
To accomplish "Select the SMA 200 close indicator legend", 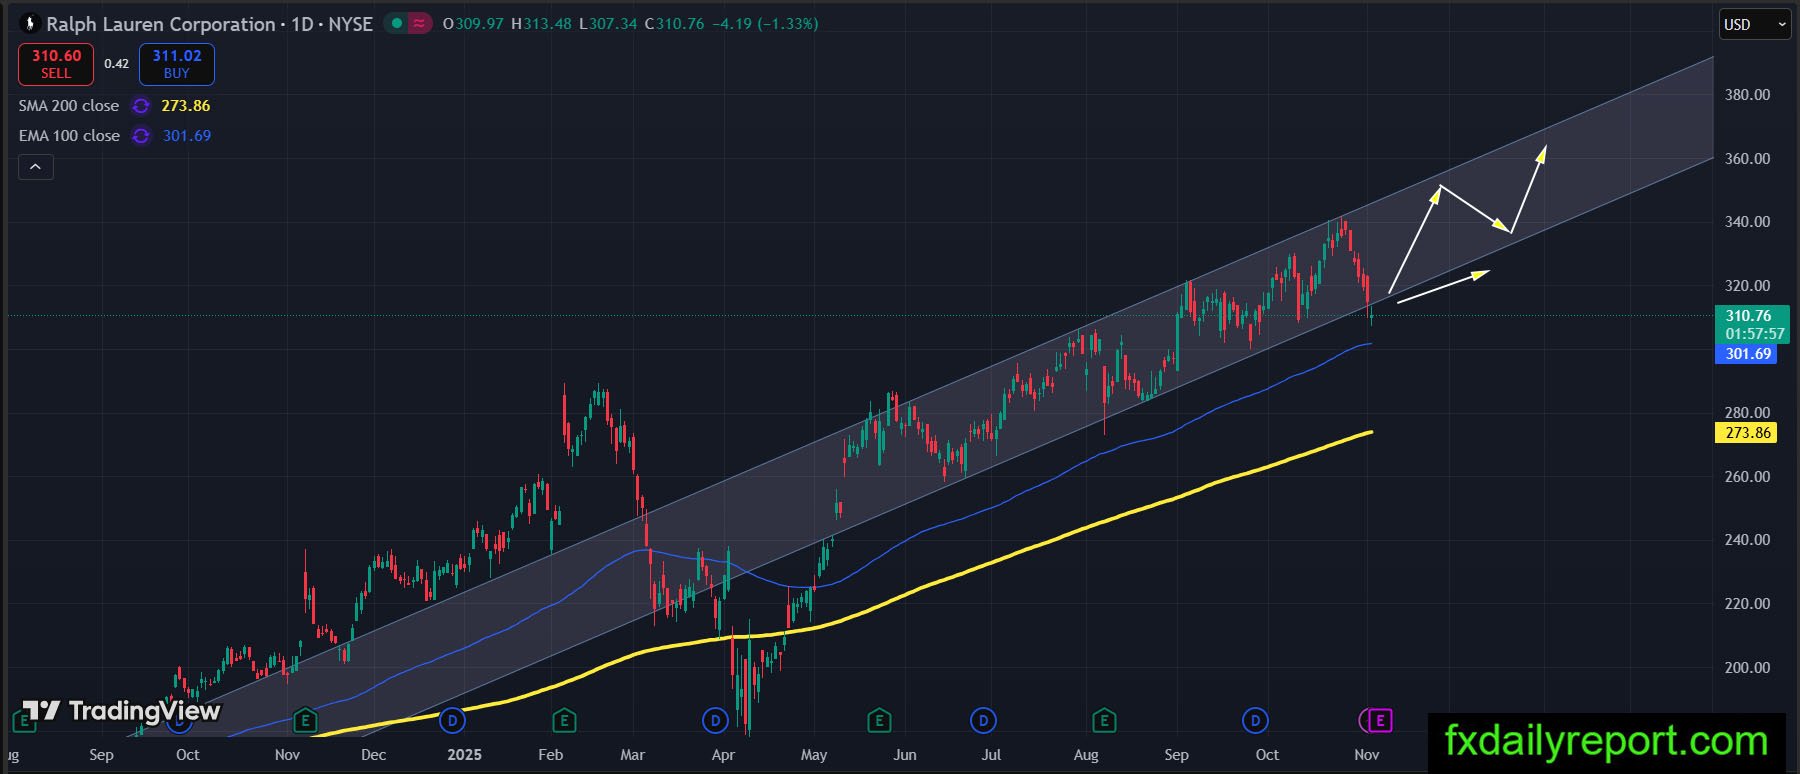I will [69, 106].
